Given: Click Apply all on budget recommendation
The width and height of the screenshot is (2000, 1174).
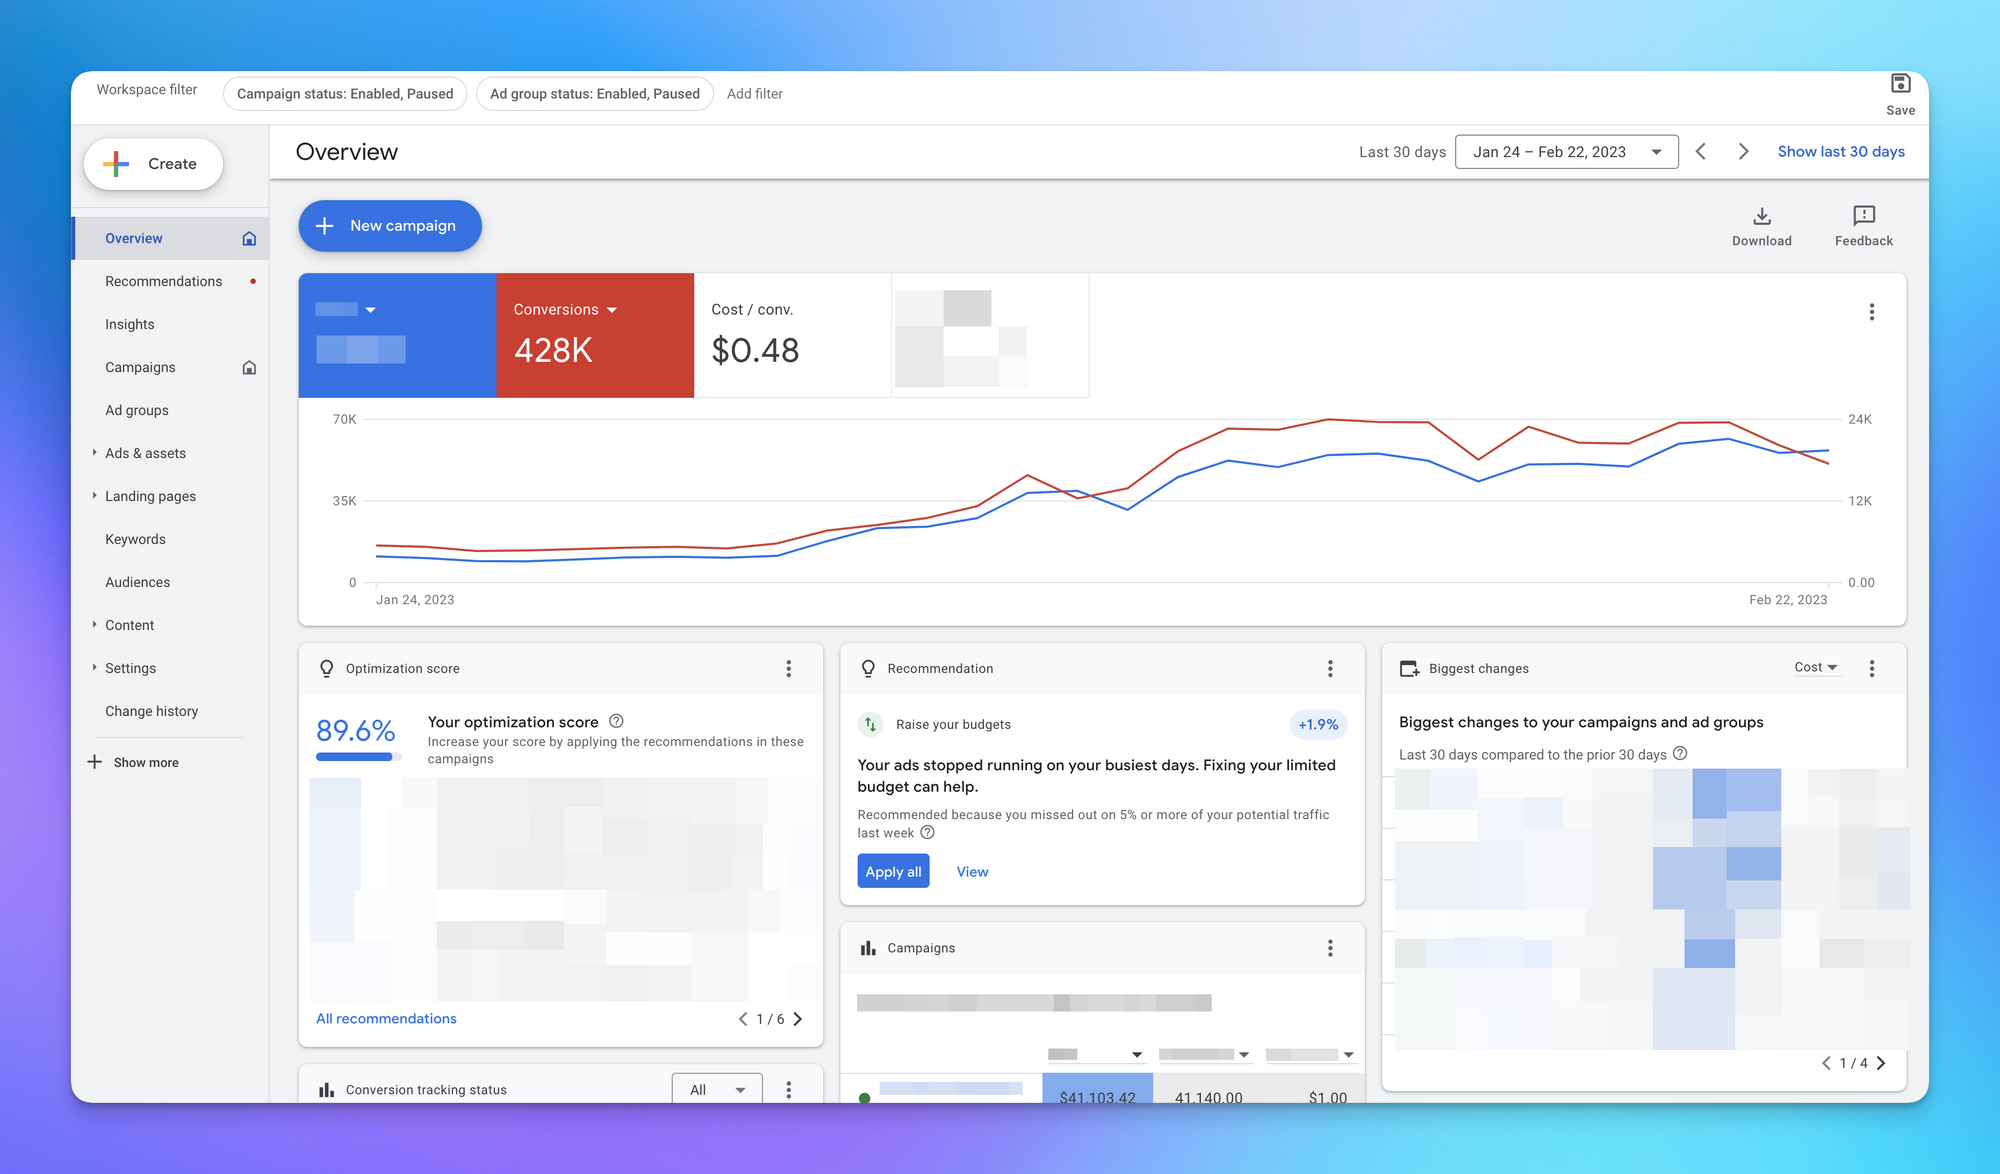Looking at the screenshot, I should click(893, 871).
